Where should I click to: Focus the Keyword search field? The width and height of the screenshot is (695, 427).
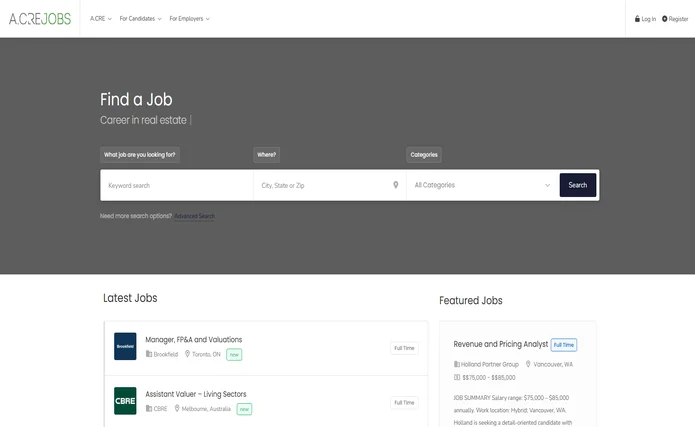point(177,185)
